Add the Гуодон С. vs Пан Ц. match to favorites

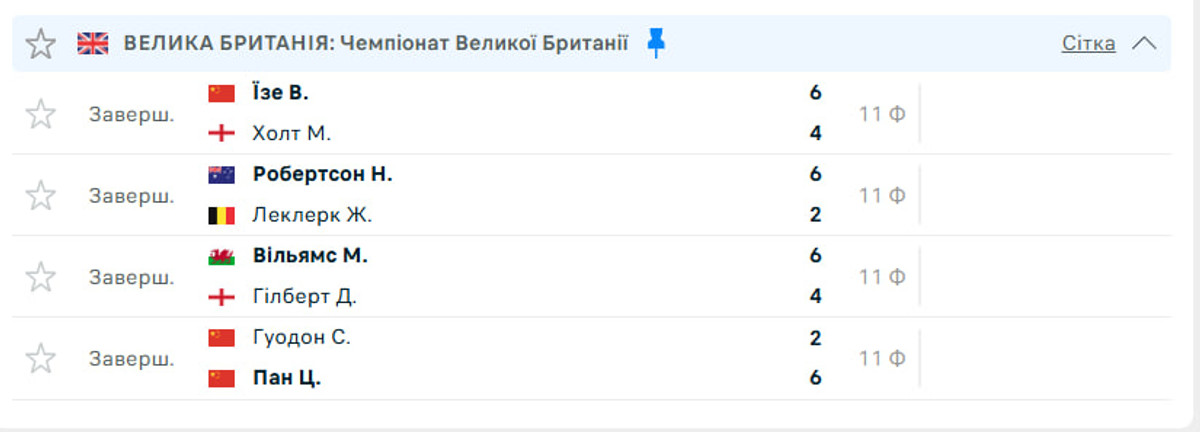pyautogui.click(x=40, y=358)
